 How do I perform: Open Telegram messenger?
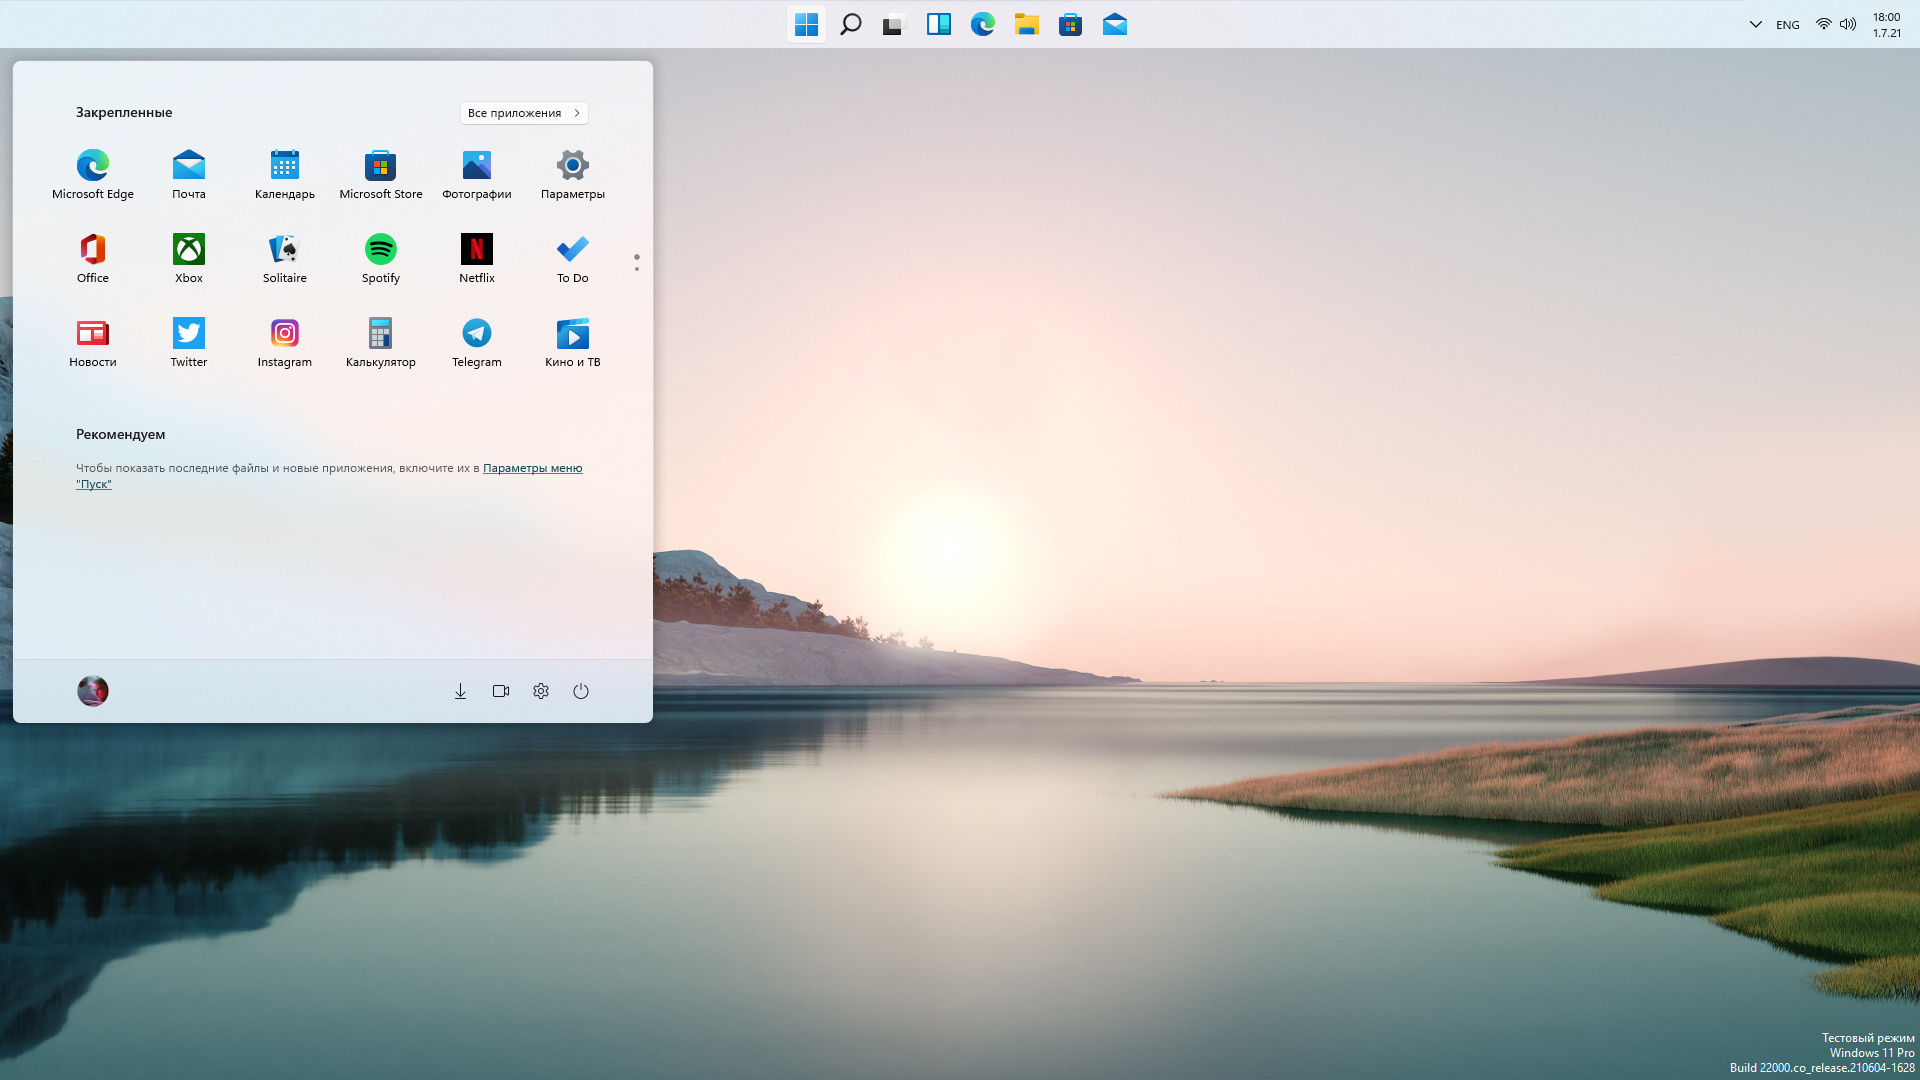tap(476, 334)
